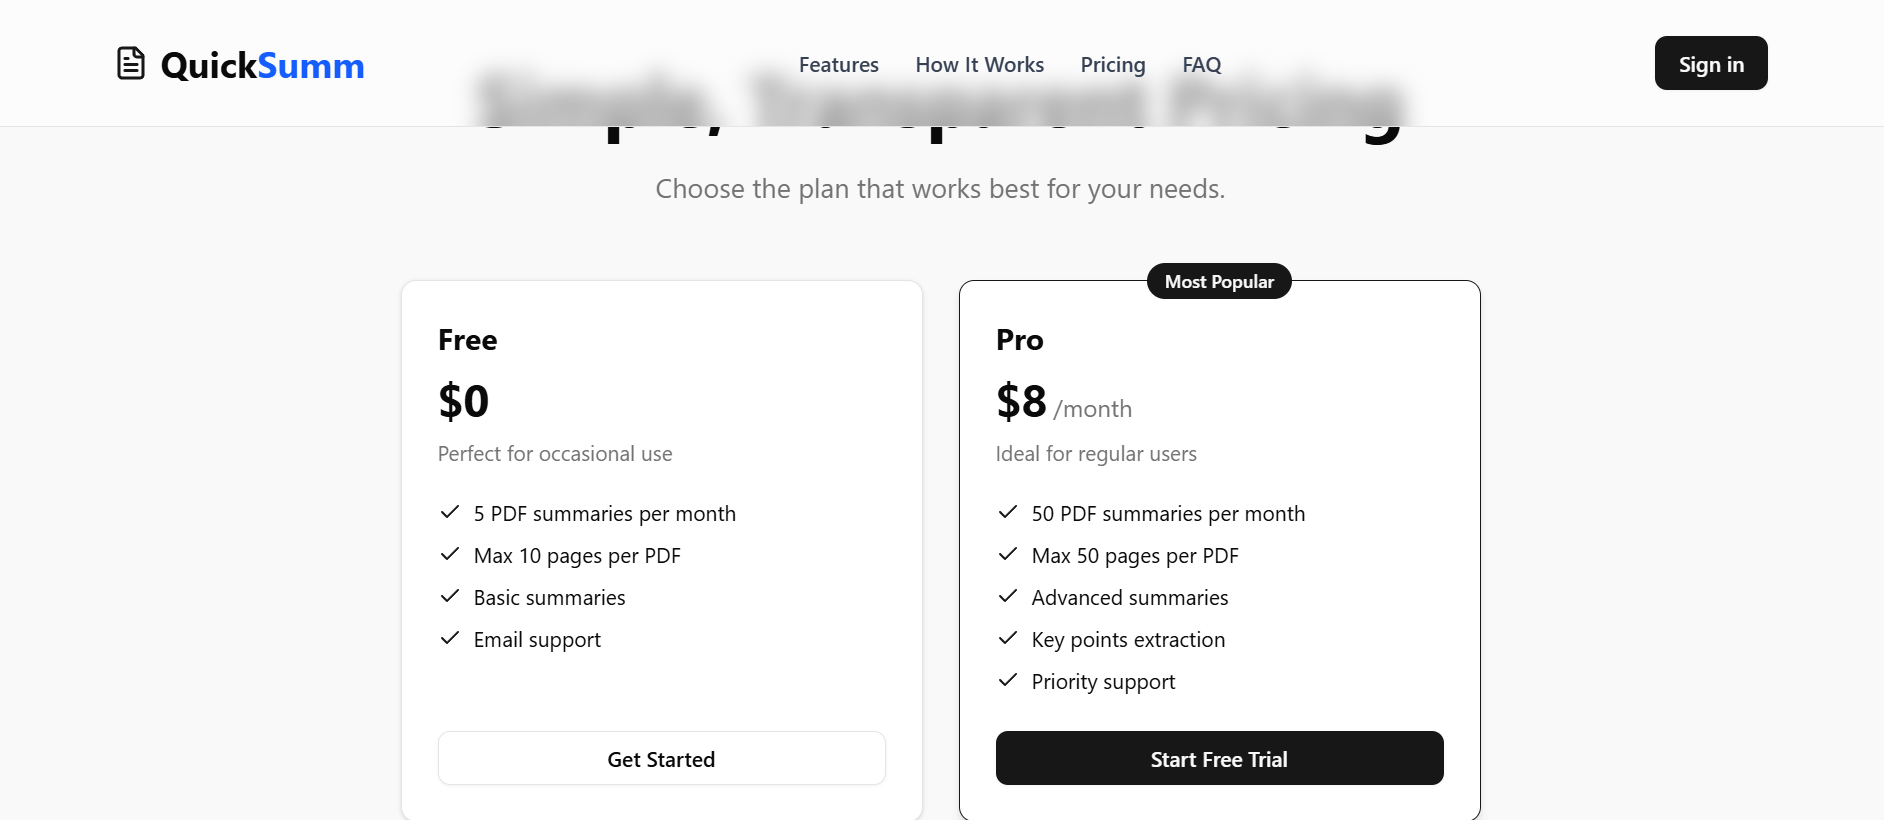Screen dimensions: 1884x820
Task: Click the Pro plan heading
Action: (x=1020, y=340)
